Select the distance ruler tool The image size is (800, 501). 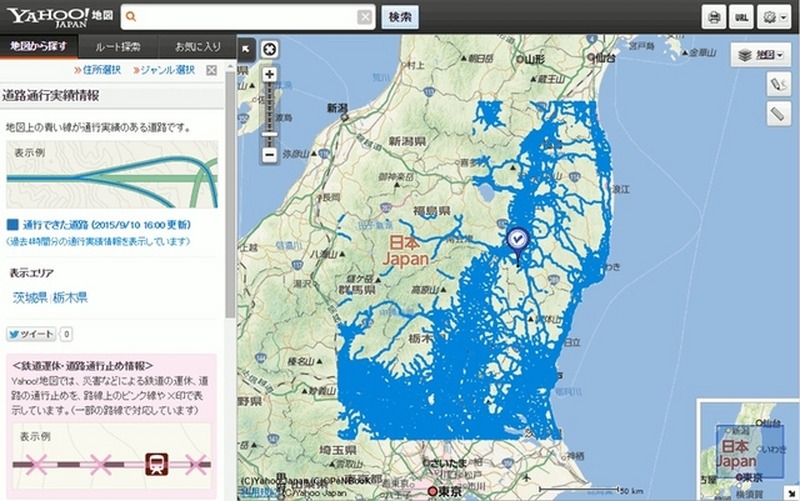(775, 114)
